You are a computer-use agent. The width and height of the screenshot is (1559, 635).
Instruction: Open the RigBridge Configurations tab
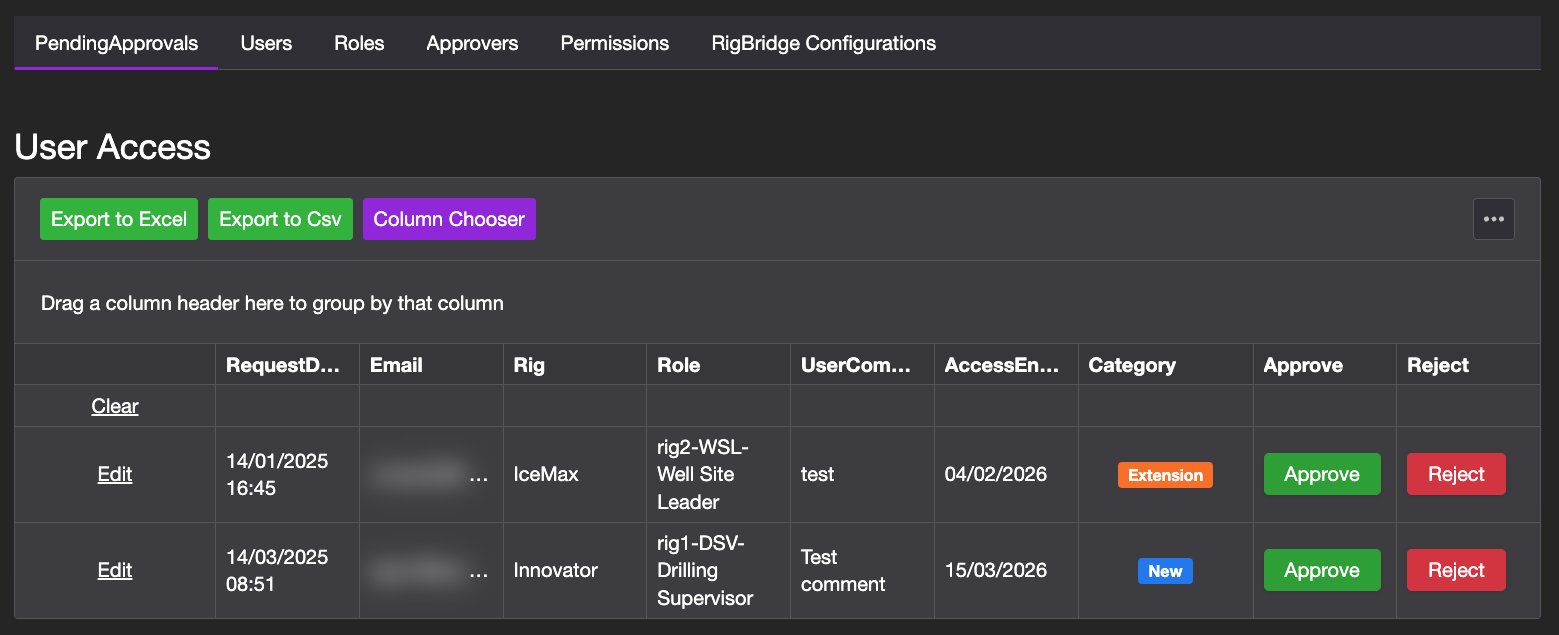point(822,43)
